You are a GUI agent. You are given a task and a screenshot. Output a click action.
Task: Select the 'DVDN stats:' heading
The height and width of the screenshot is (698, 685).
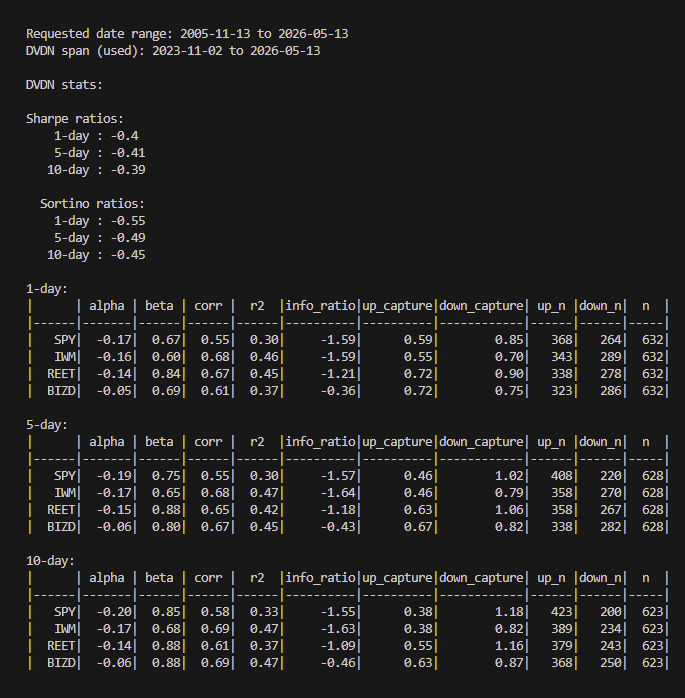[x=64, y=85]
